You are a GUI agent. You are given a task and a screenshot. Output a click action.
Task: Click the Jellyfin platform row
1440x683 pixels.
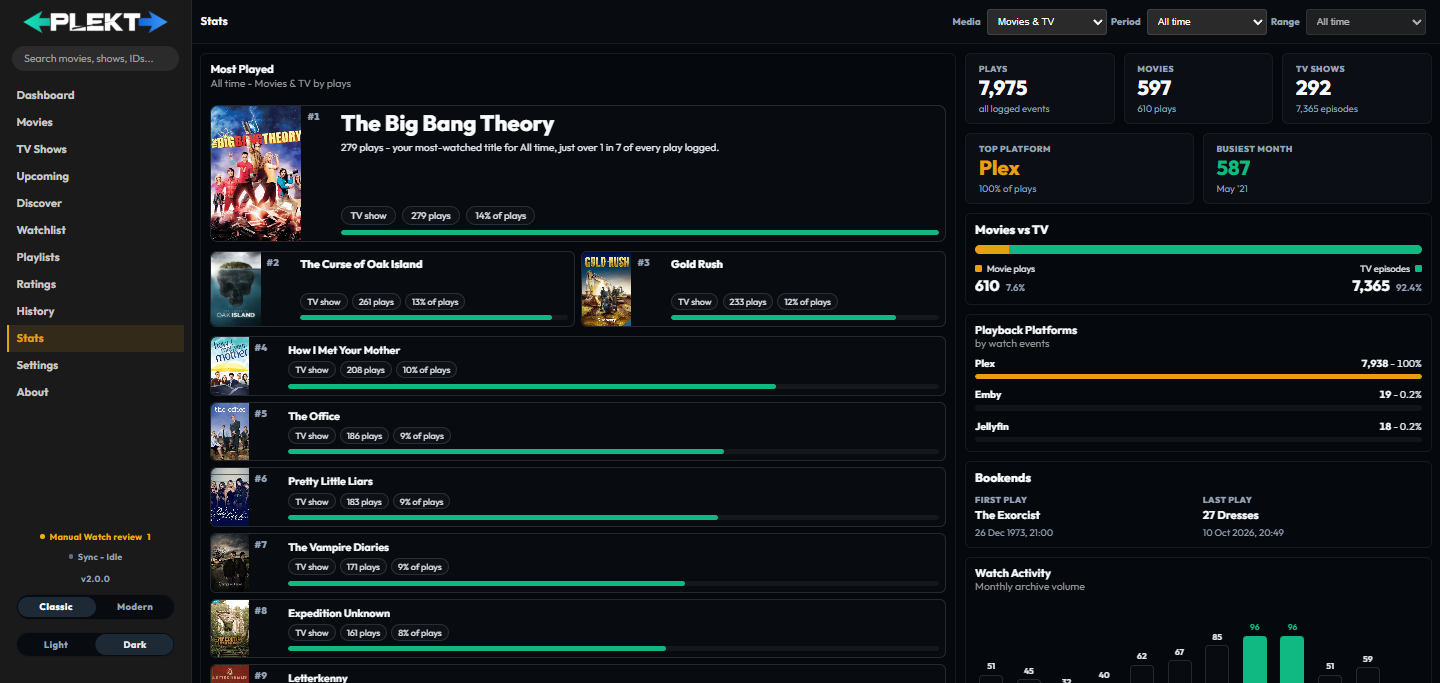[1198, 431]
